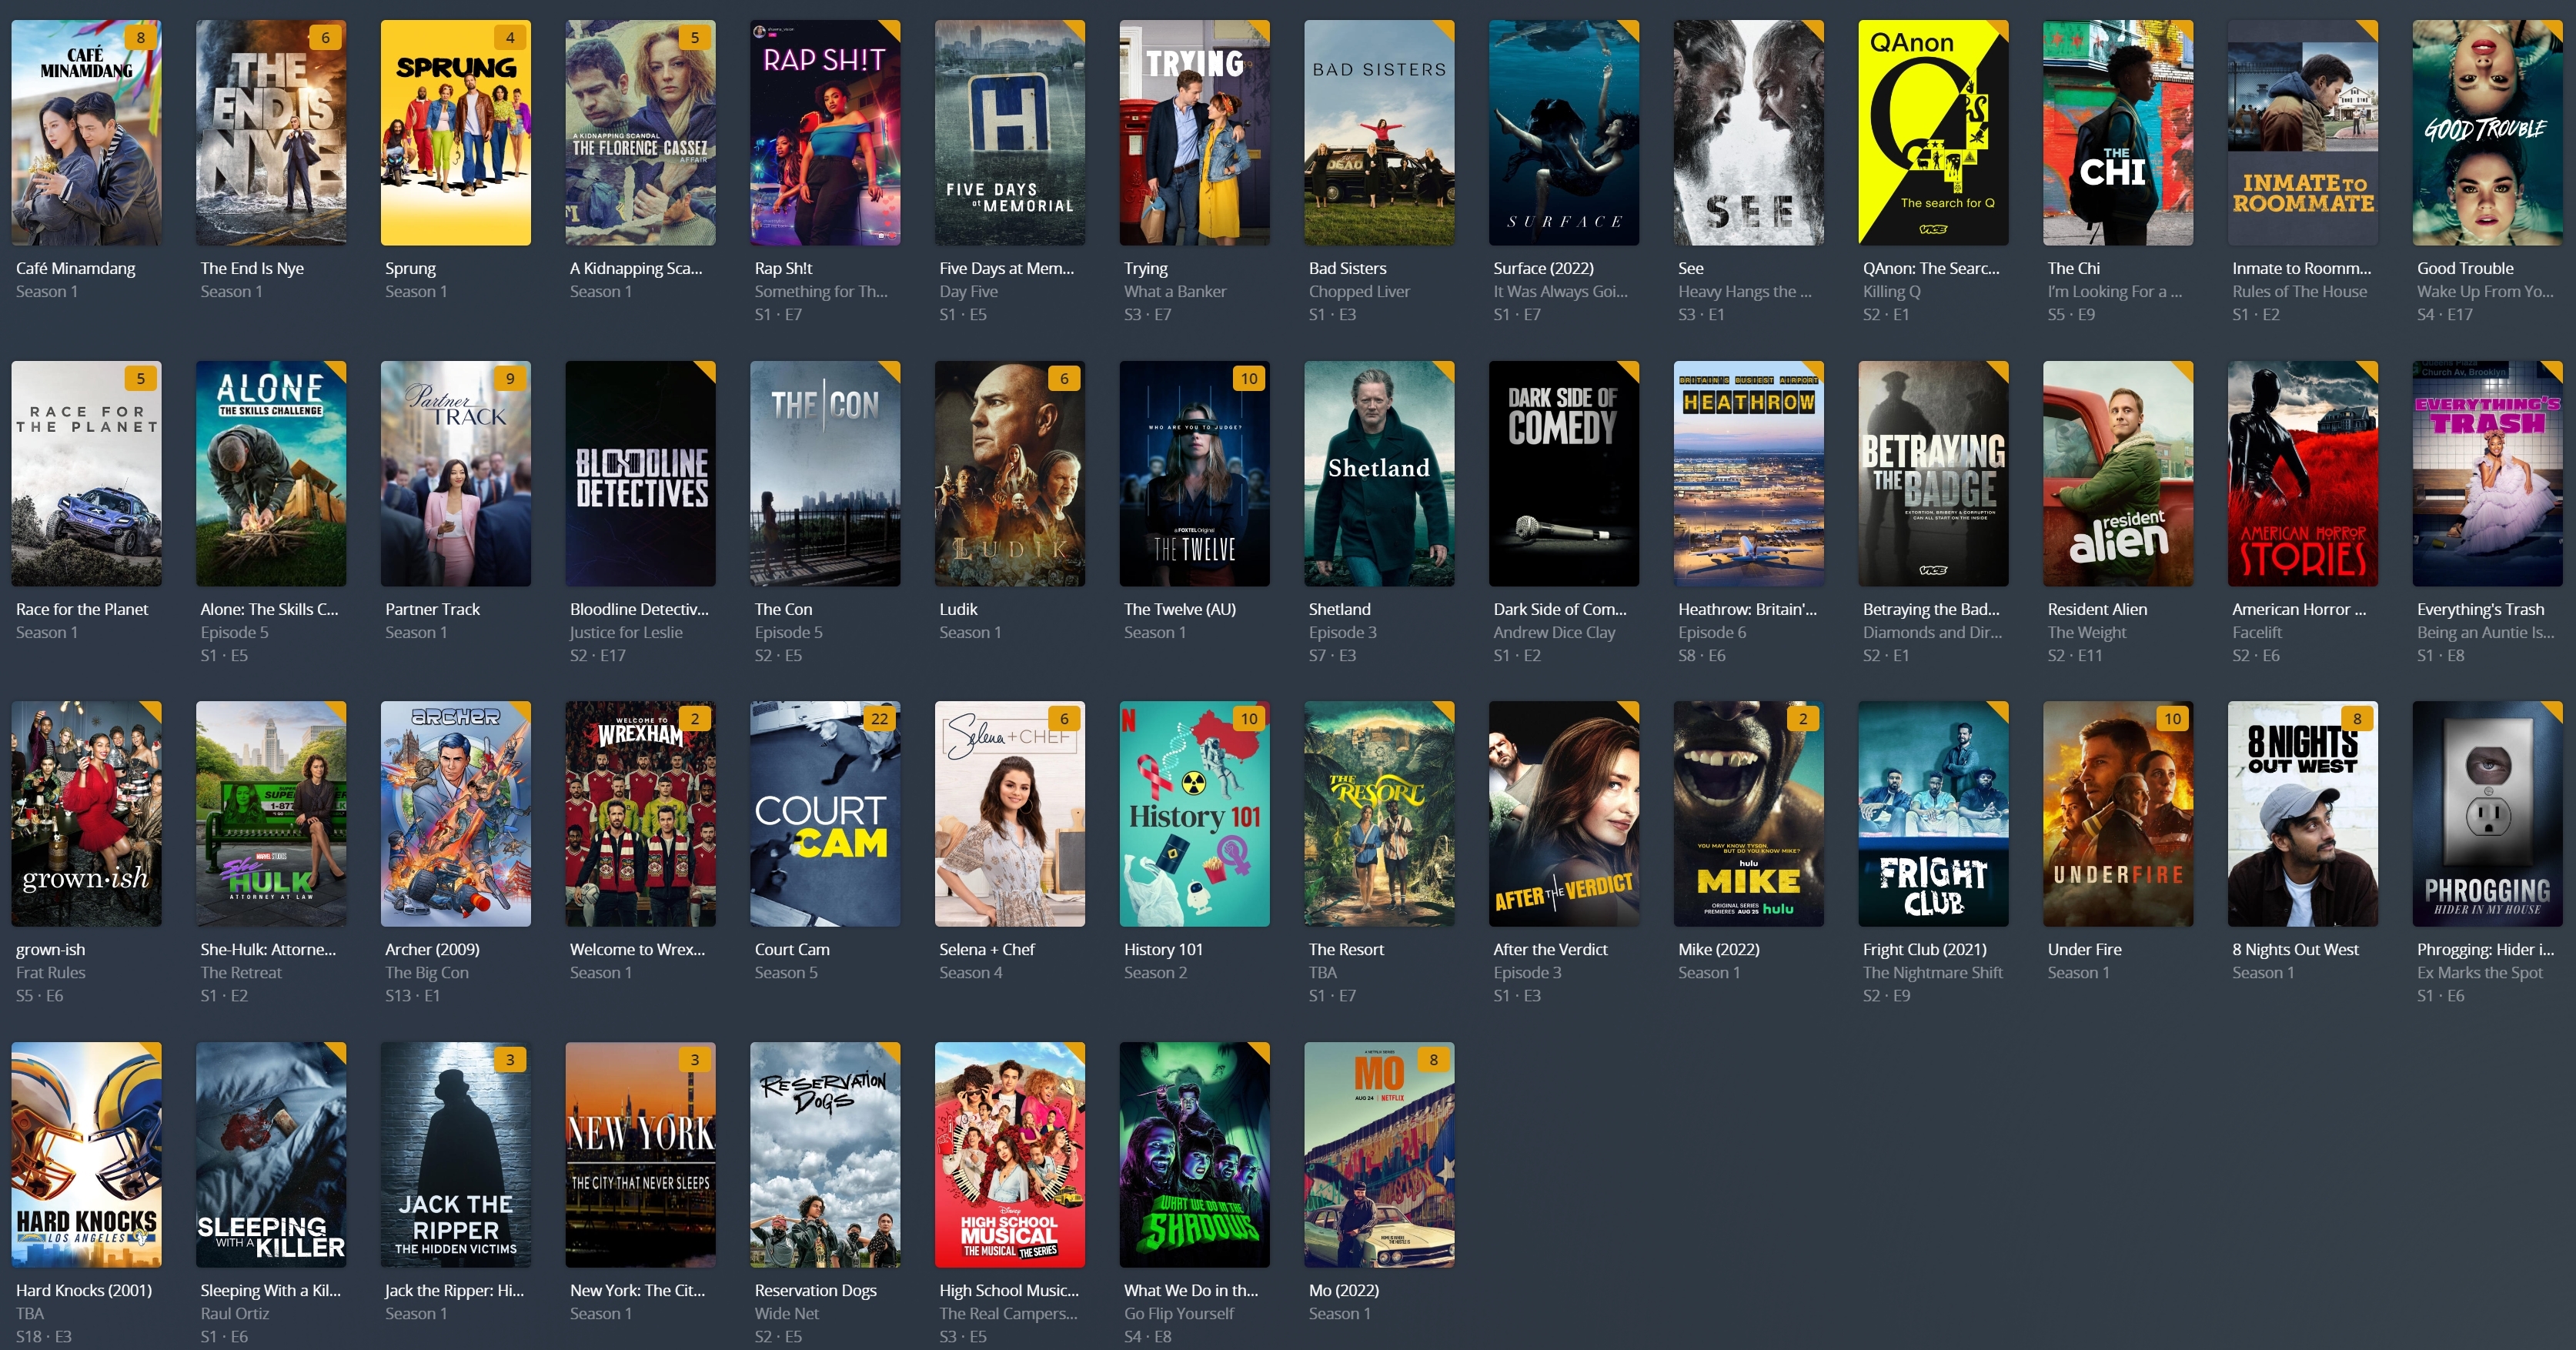
Task: Click unwatched badge 9 on Partner Track
Action: [510, 379]
